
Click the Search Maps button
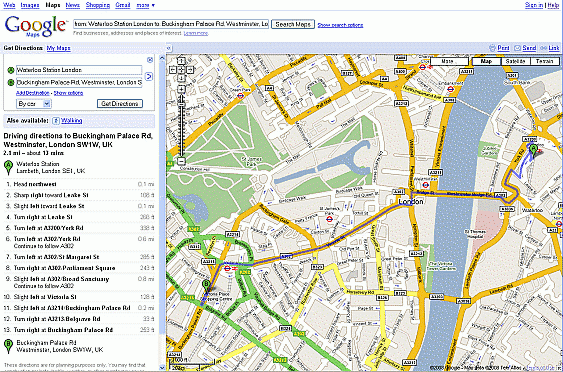click(293, 24)
